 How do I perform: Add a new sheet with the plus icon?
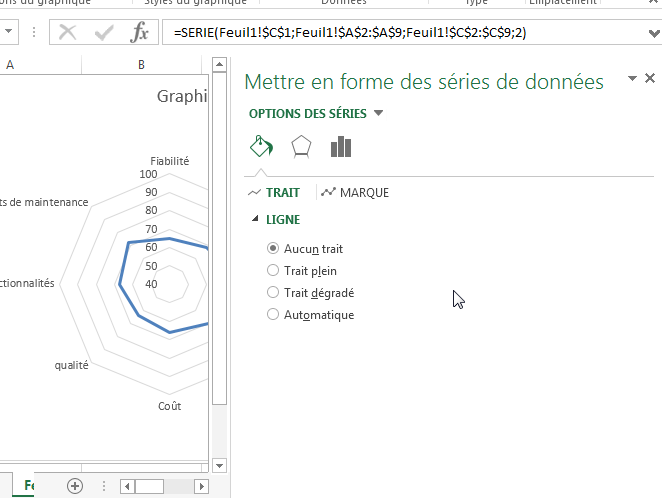(x=75, y=486)
